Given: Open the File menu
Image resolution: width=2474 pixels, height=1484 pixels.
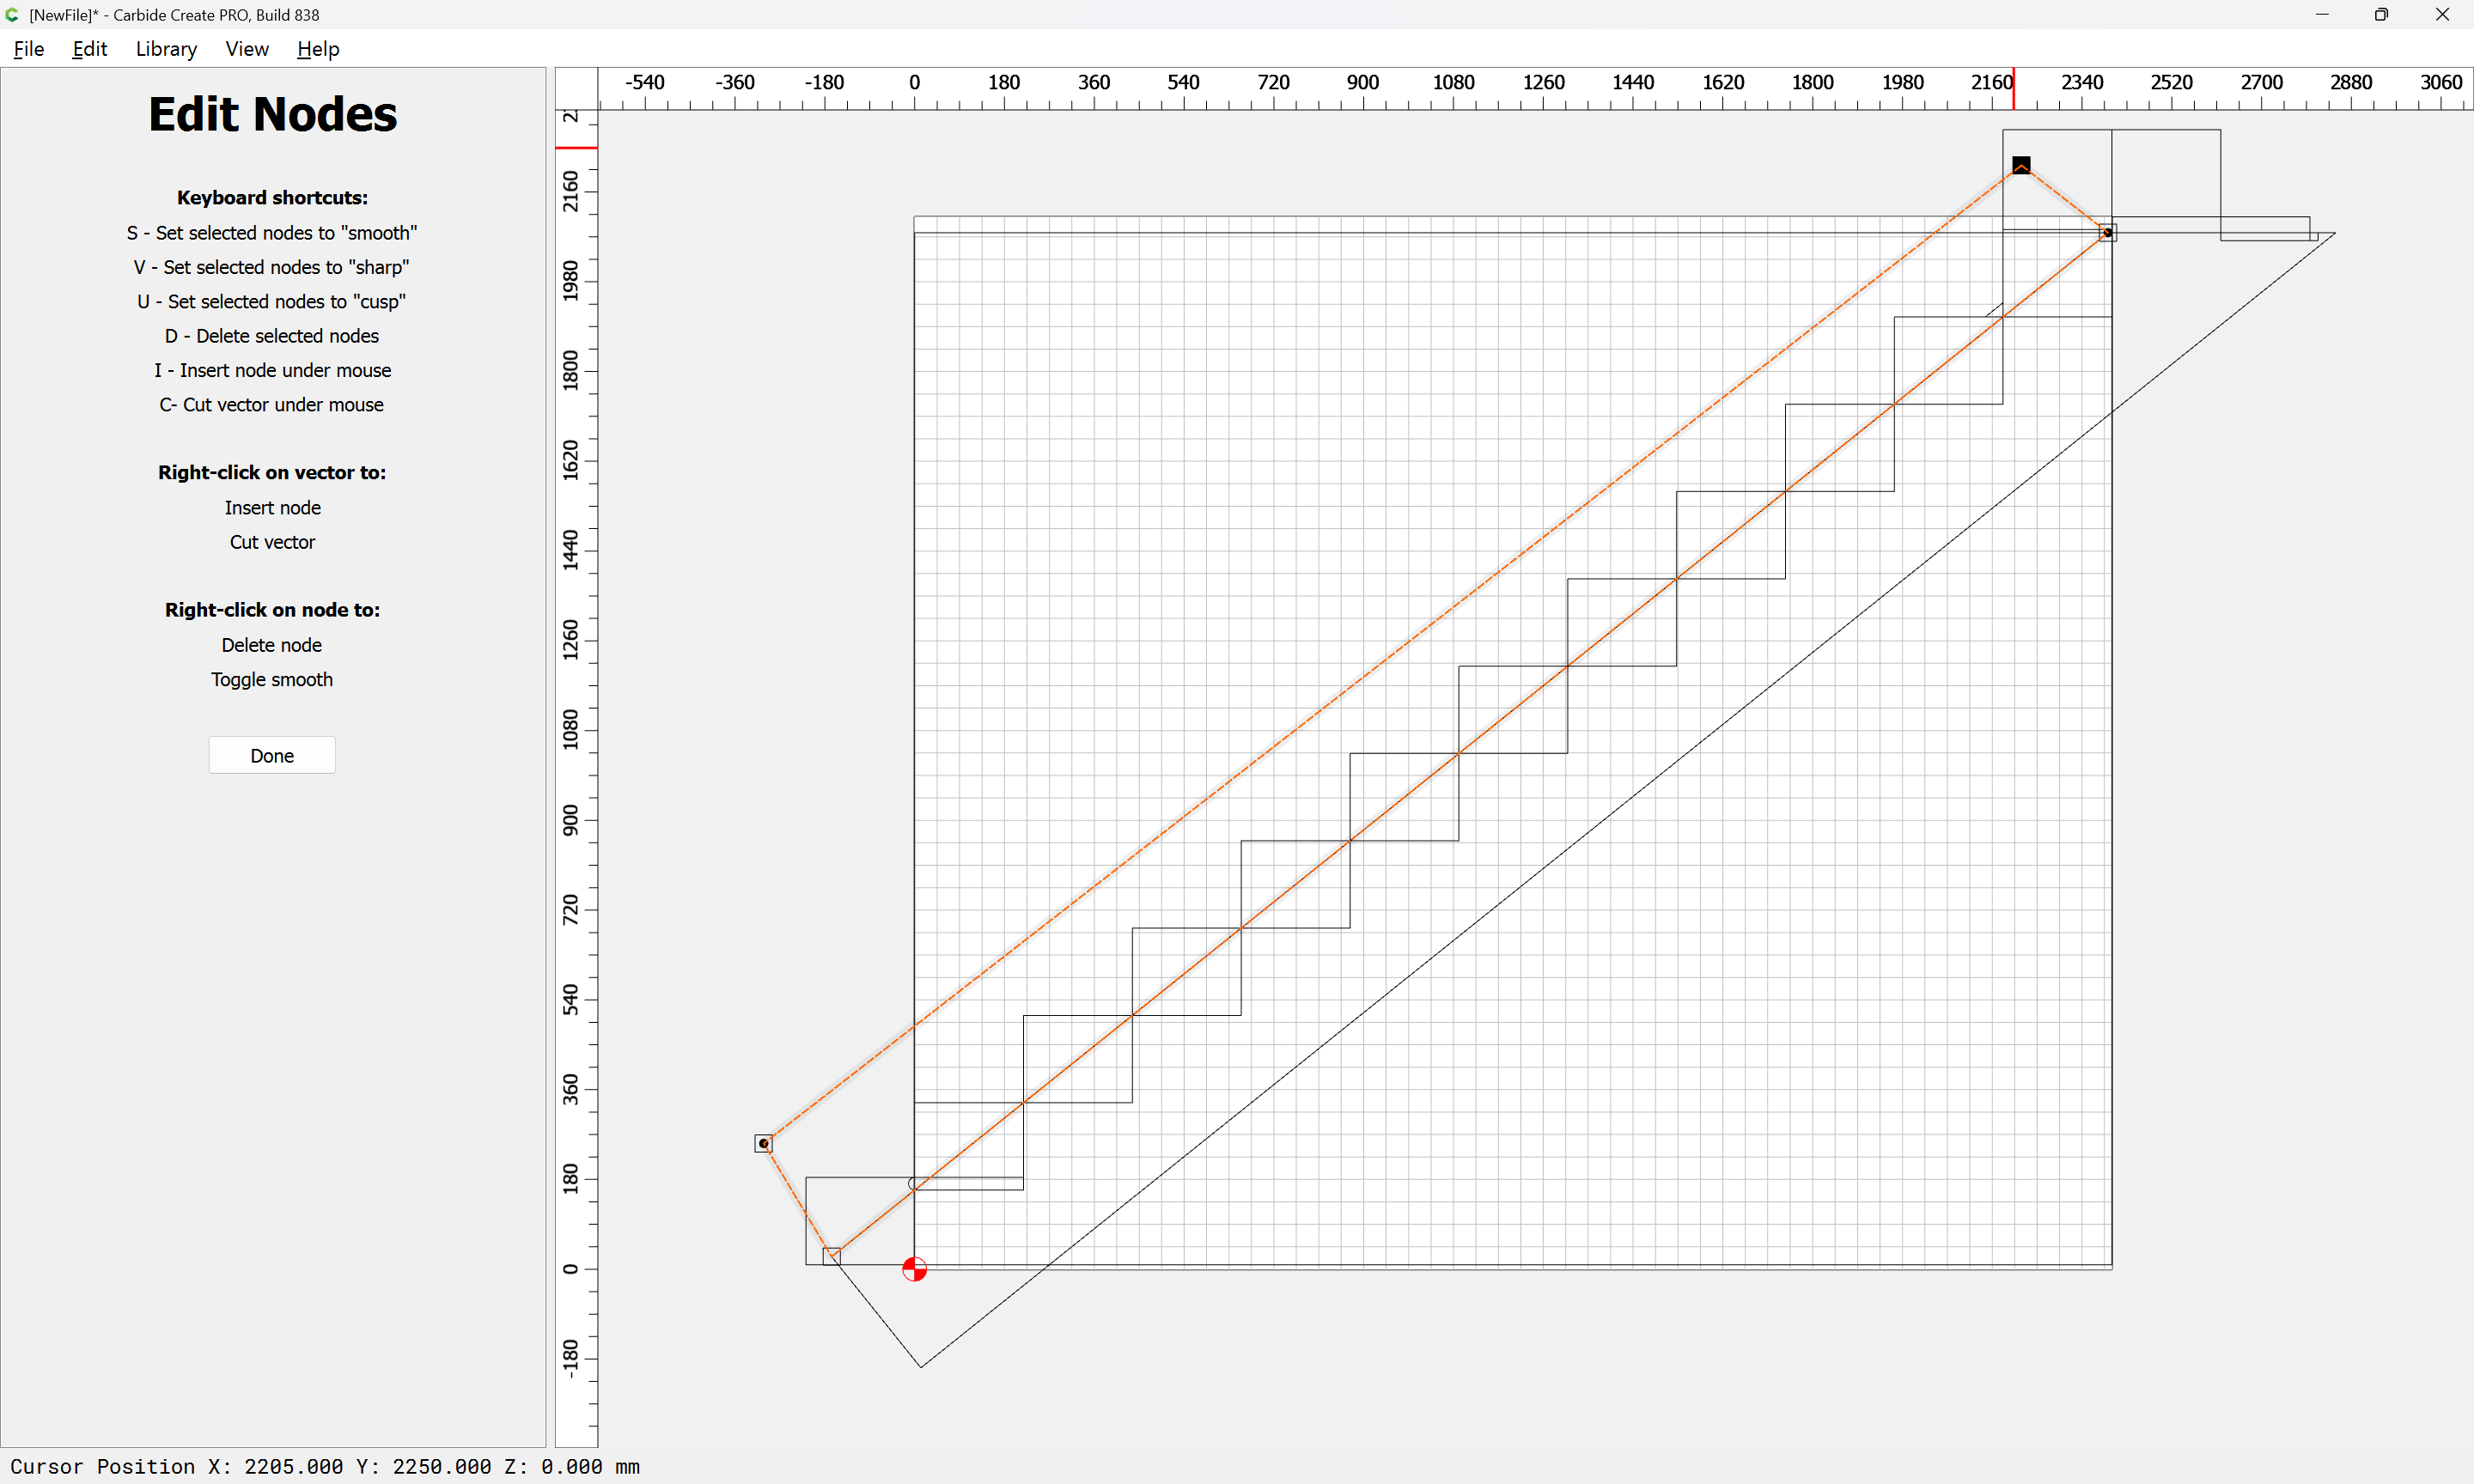Looking at the screenshot, I should 28,49.
